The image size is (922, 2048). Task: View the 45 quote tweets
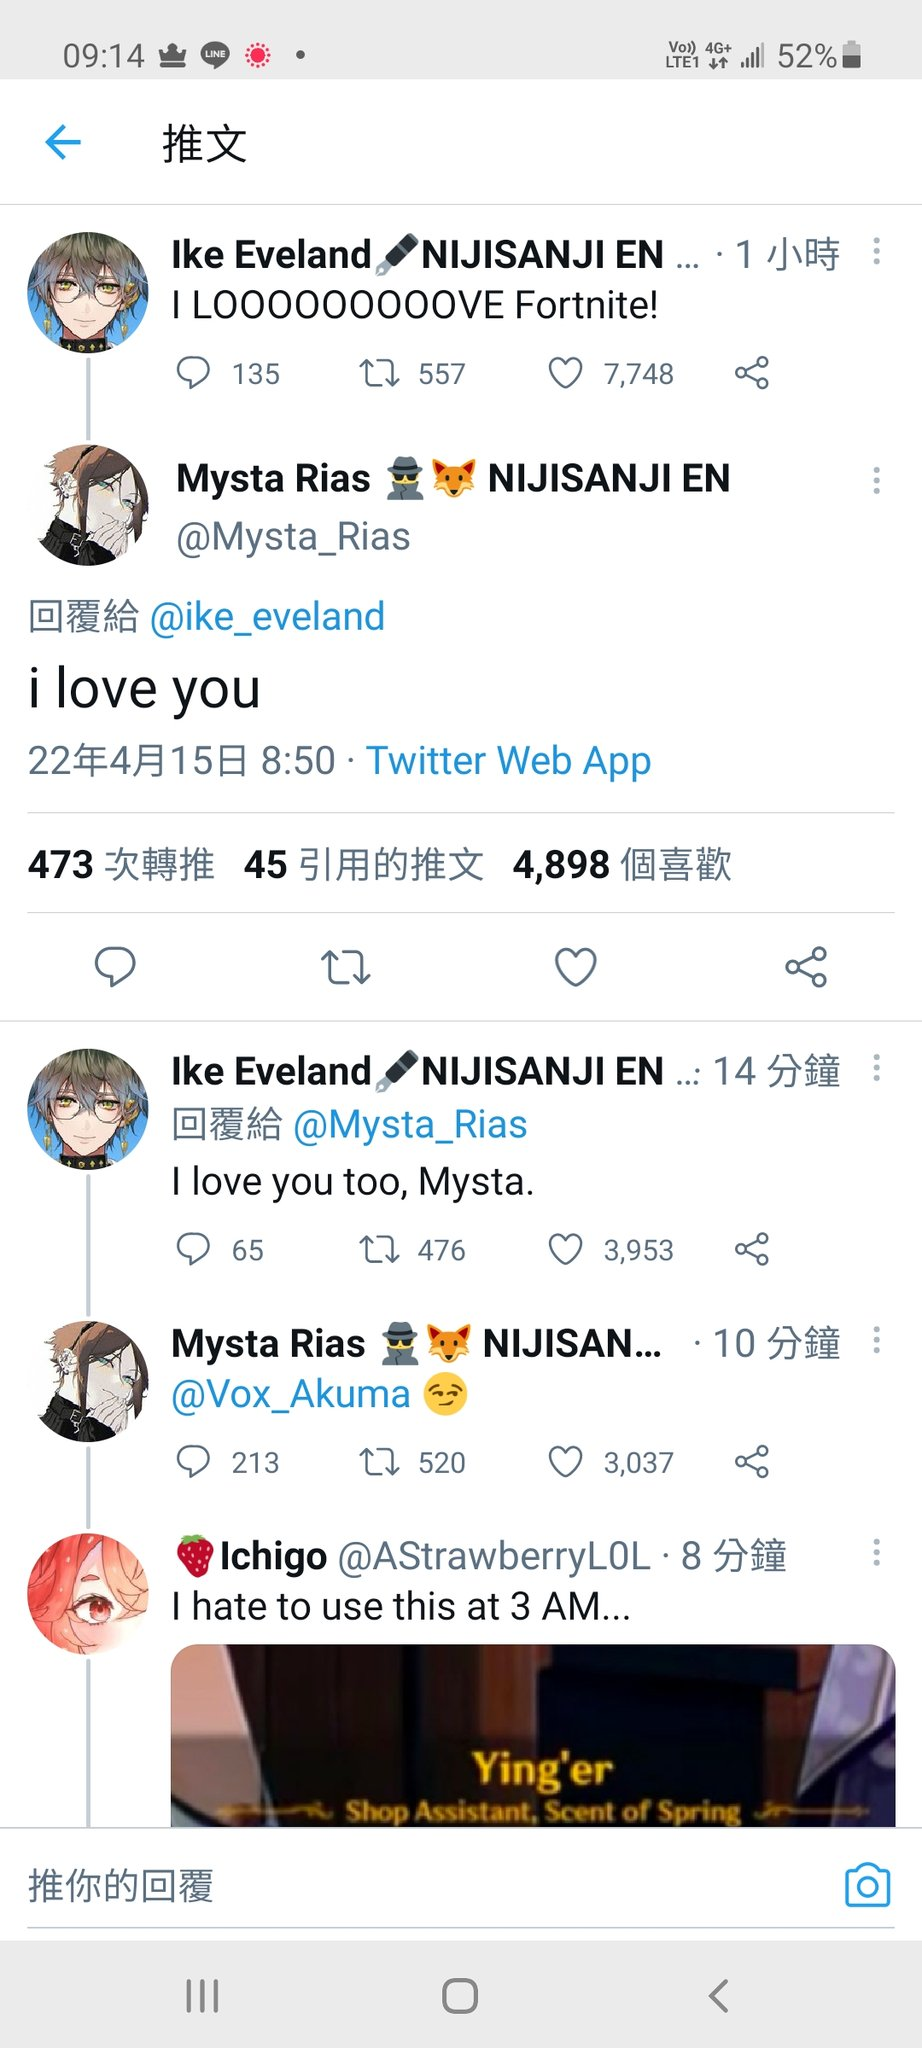(x=364, y=864)
